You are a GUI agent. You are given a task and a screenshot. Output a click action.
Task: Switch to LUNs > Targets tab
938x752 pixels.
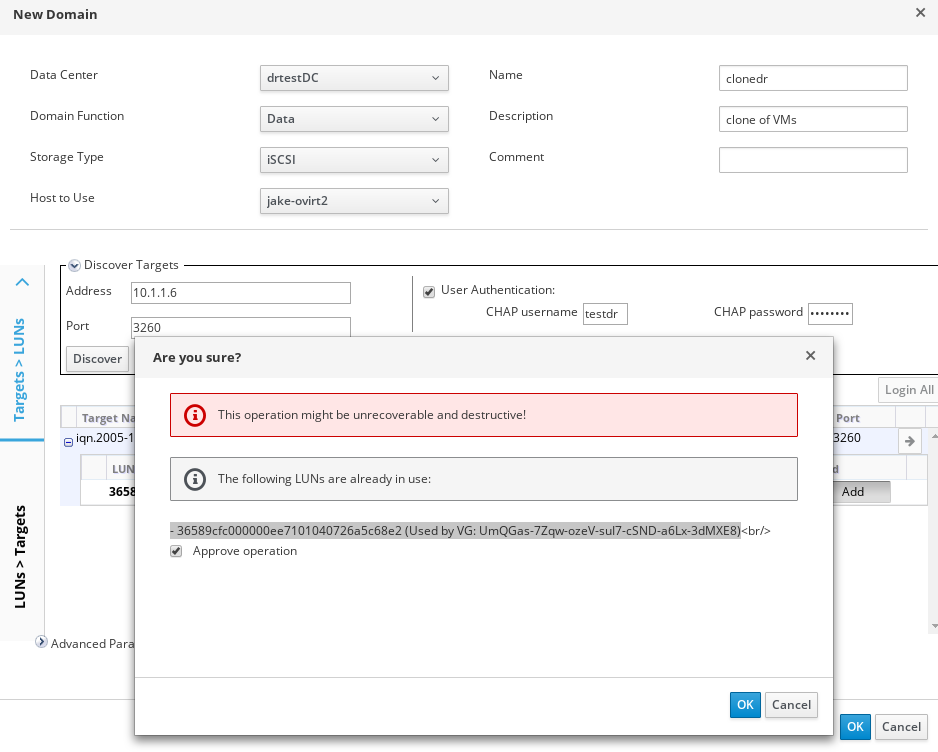(x=21, y=557)
